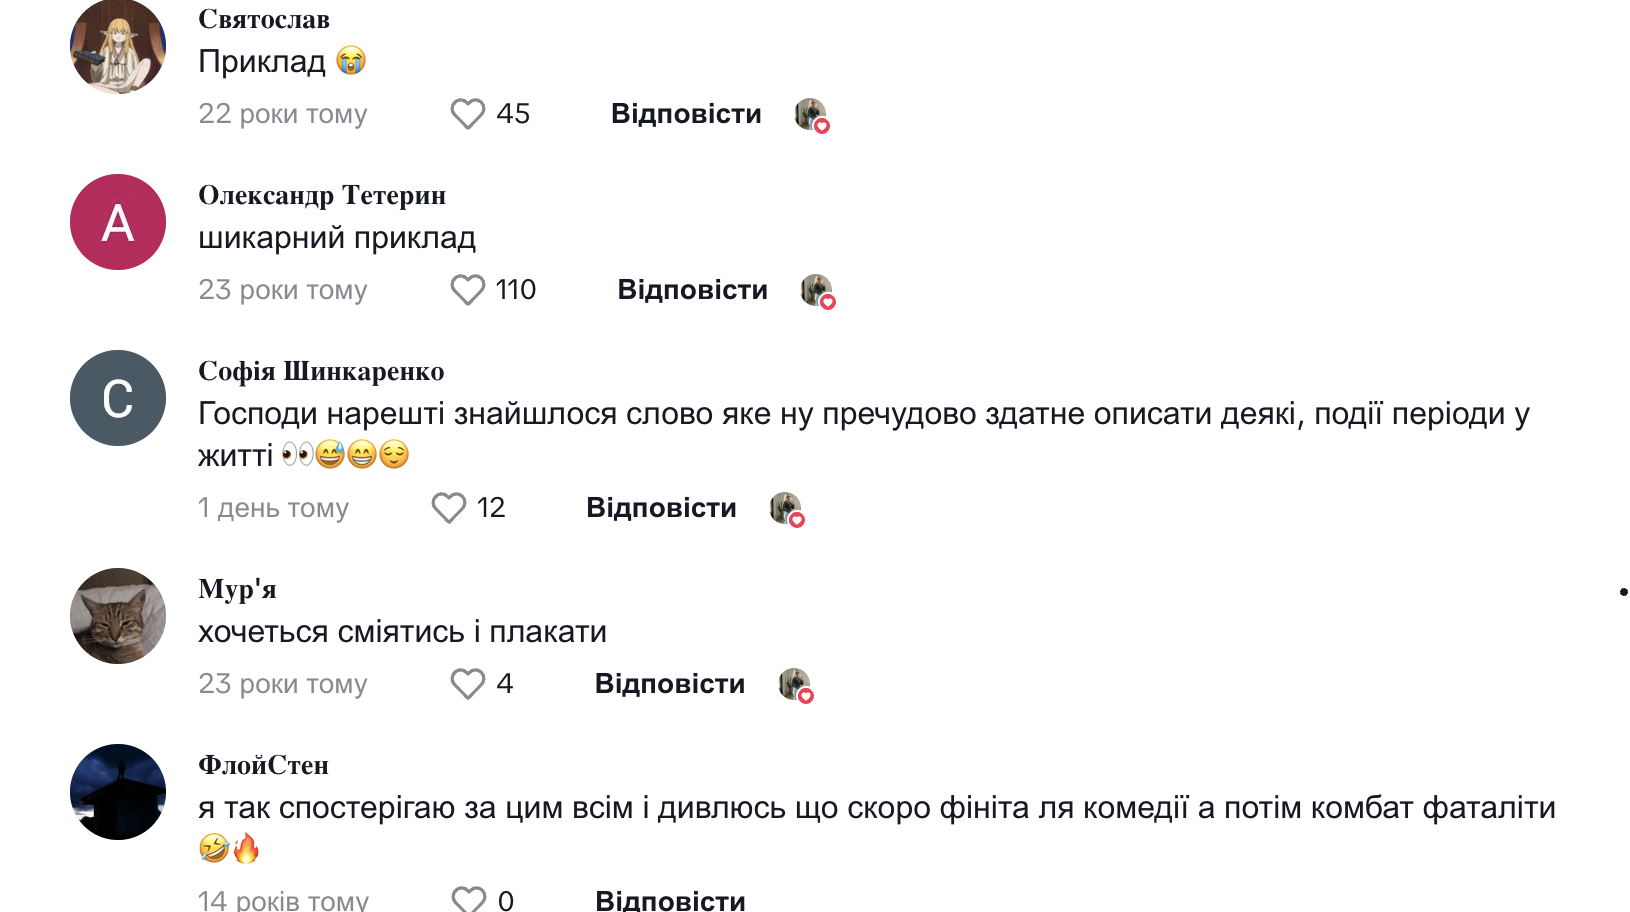Click creator-liked badge on Софія Шинкаренко's comment
The width and height of the screenshot is (1630, 912).
786,509
